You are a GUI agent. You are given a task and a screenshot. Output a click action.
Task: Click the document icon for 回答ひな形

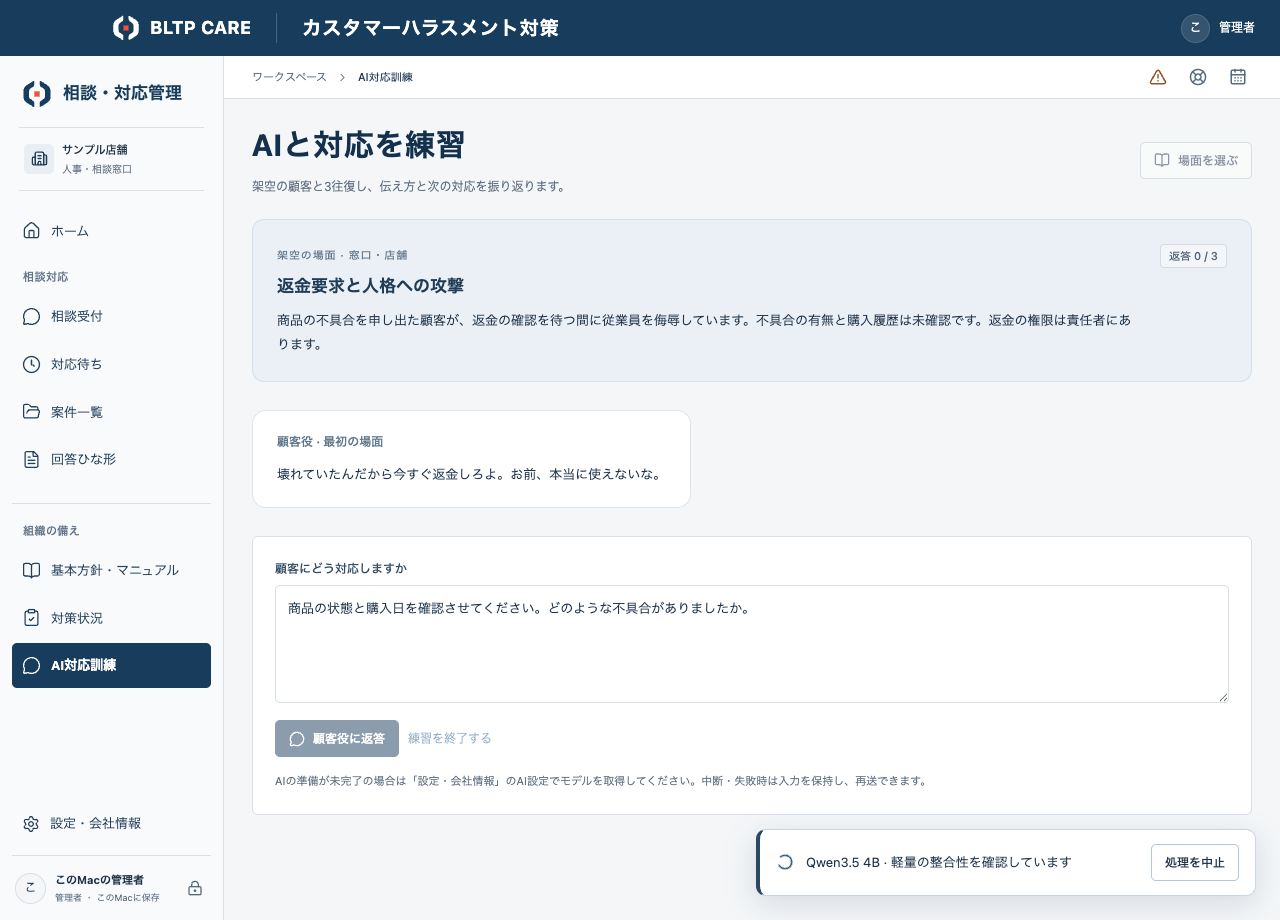(31, 459)
